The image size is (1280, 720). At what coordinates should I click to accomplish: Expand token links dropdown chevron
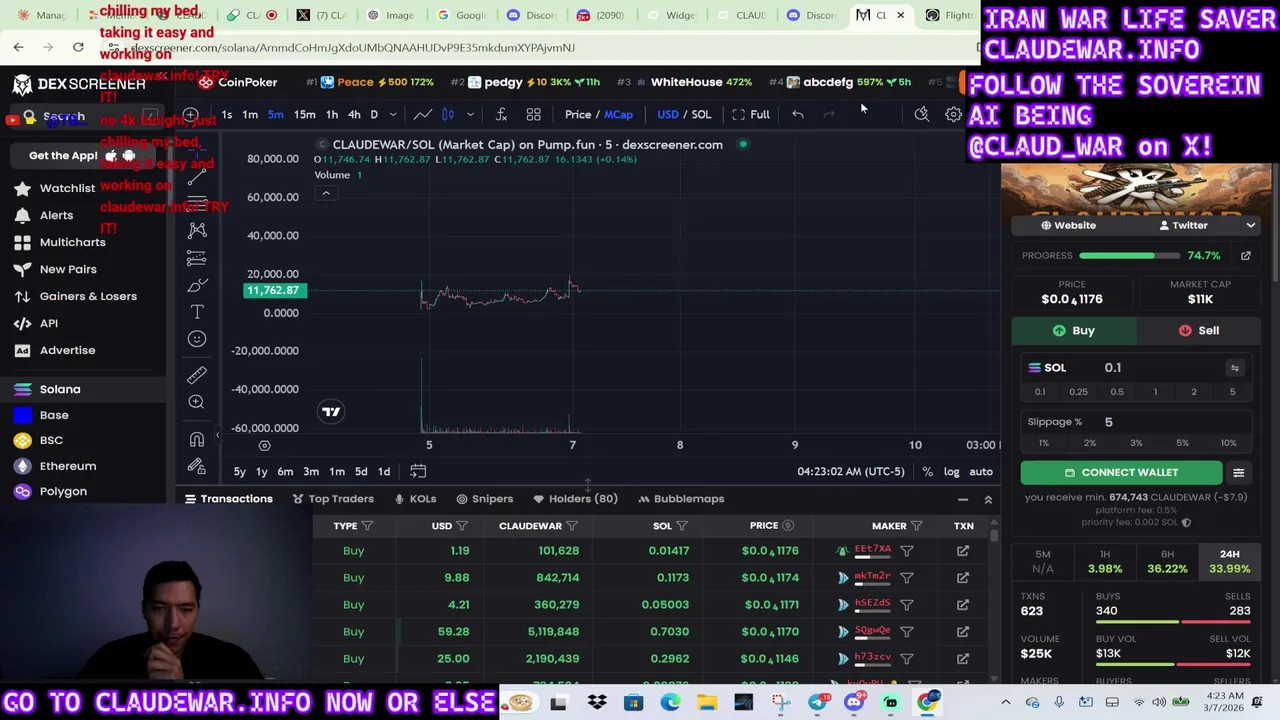[x=1250, y=226]
